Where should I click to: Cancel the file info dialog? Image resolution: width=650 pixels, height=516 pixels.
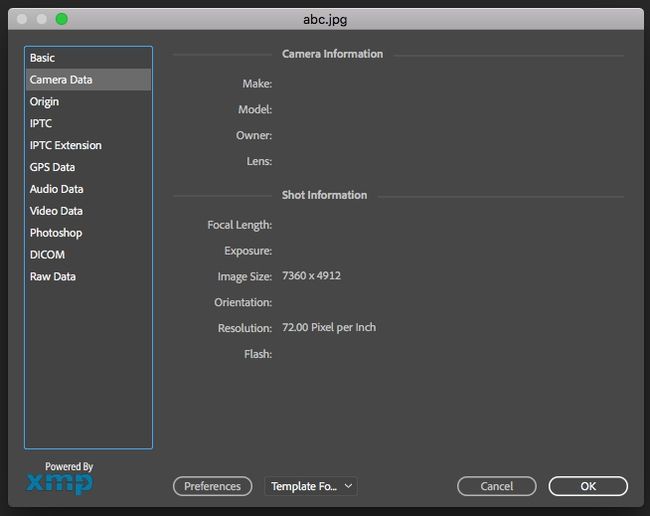pos(497,486)
